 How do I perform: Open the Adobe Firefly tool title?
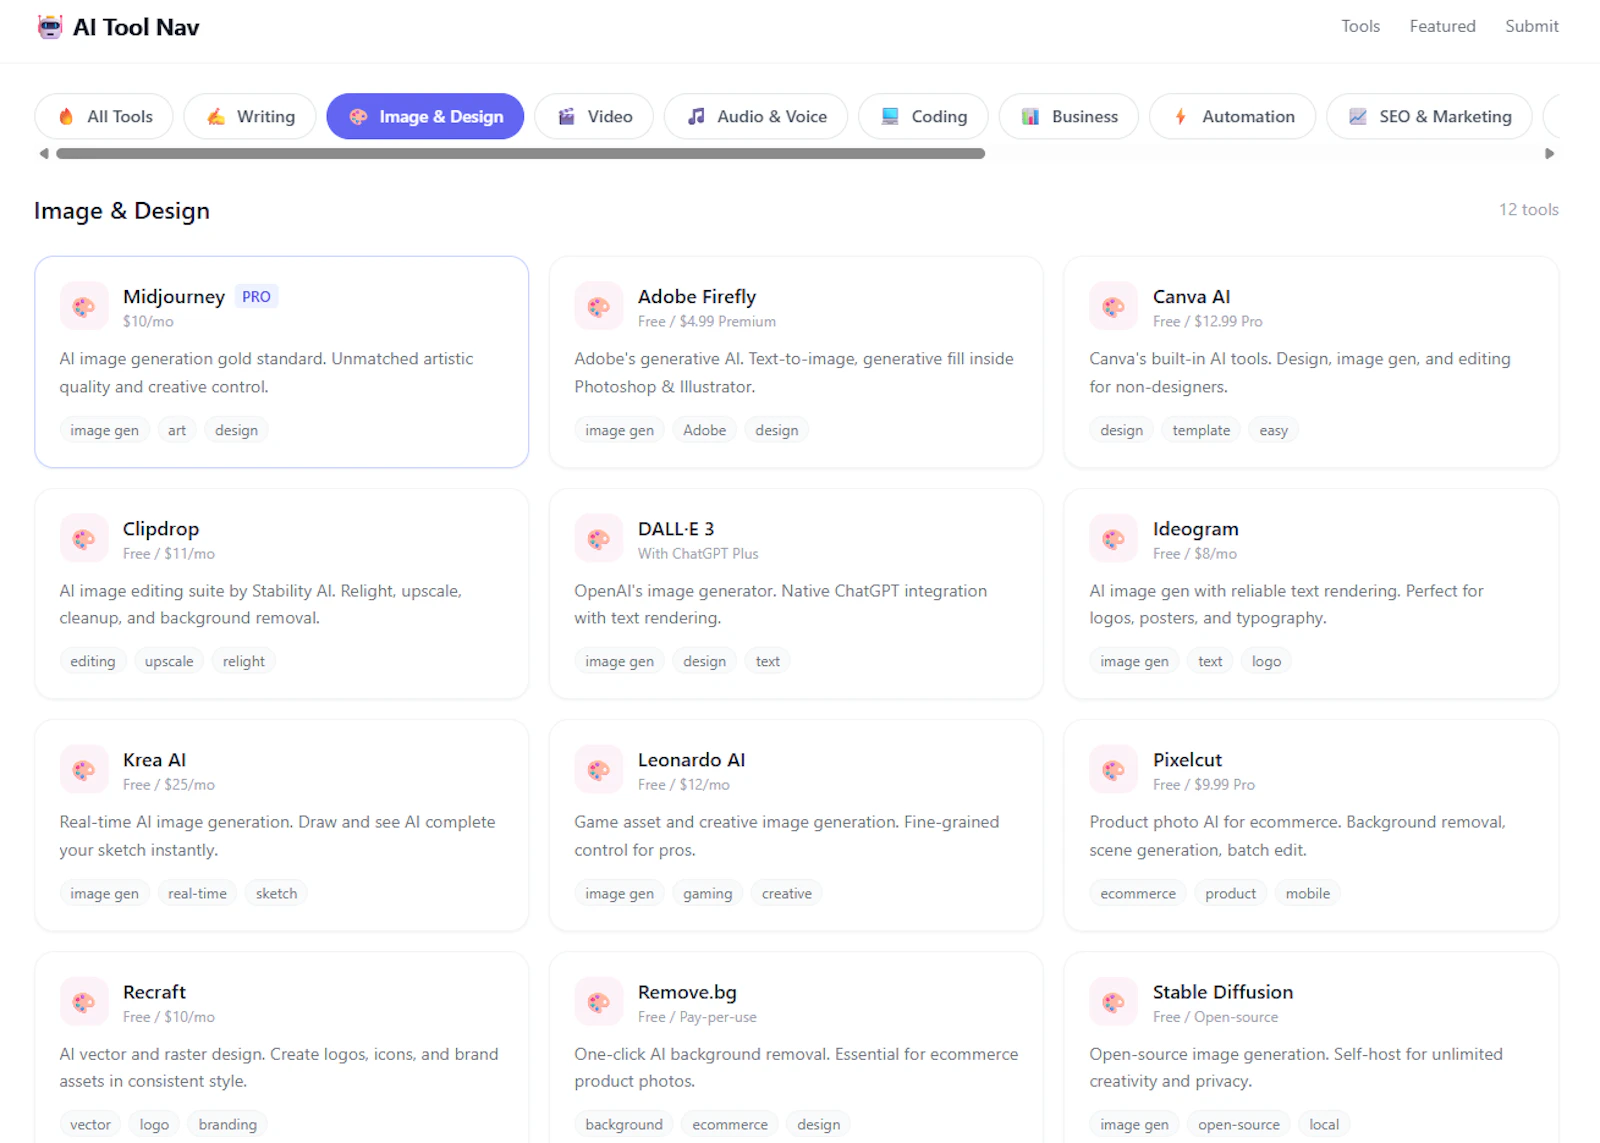pos(697,296)
